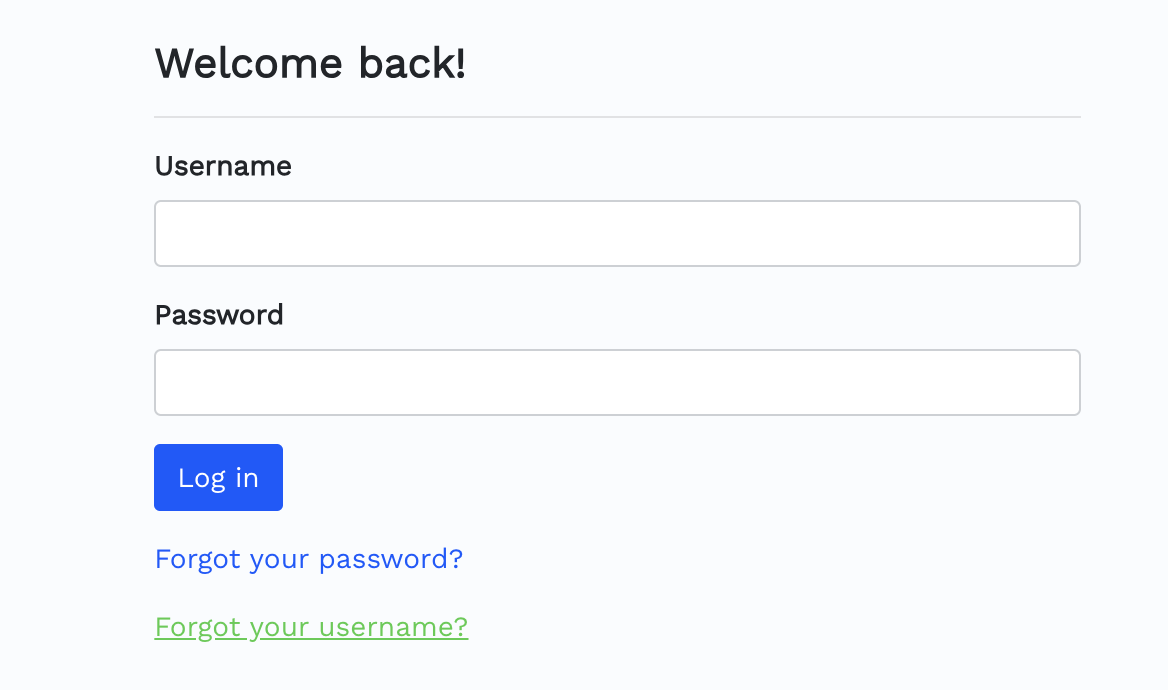Focus the Password text box
The height and width of the screenshot is (690, 1168).
(x=617, y=382)
